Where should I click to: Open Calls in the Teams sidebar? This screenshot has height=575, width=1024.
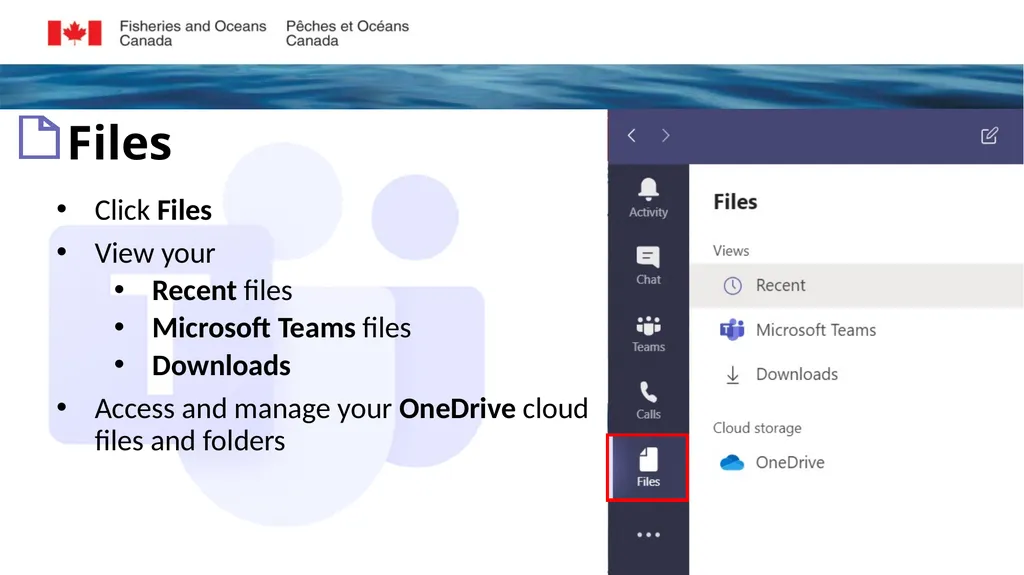648,400
